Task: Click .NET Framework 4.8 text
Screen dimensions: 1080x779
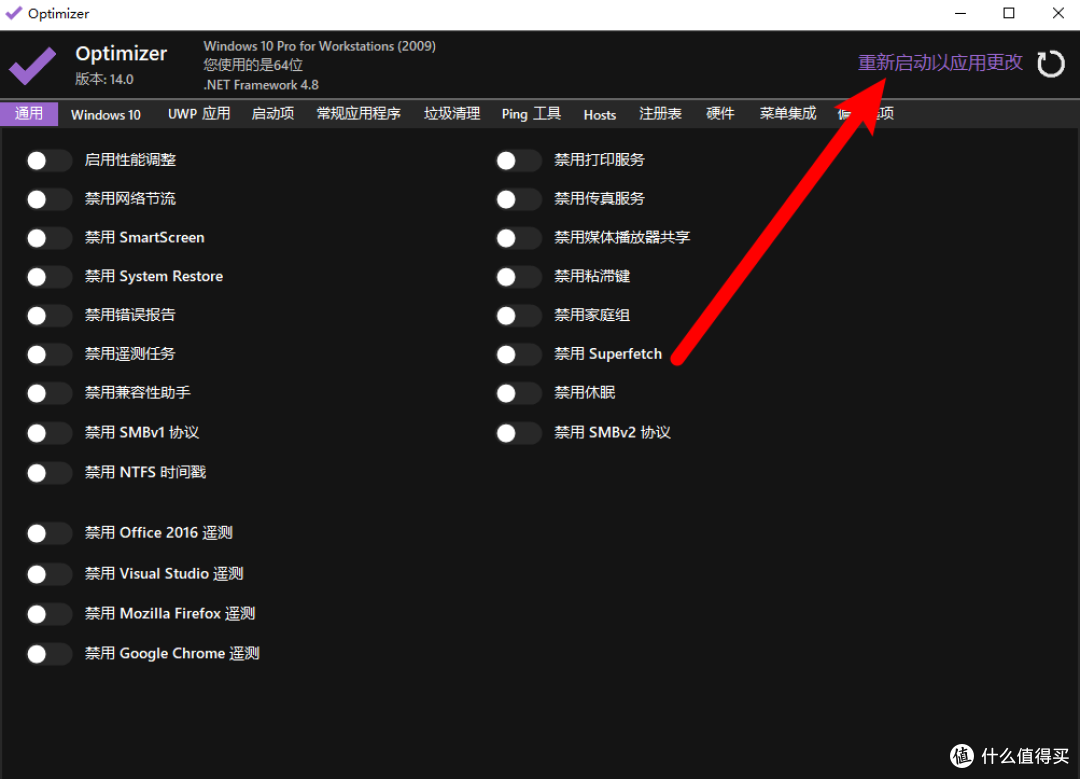Action: pos(261,85)
